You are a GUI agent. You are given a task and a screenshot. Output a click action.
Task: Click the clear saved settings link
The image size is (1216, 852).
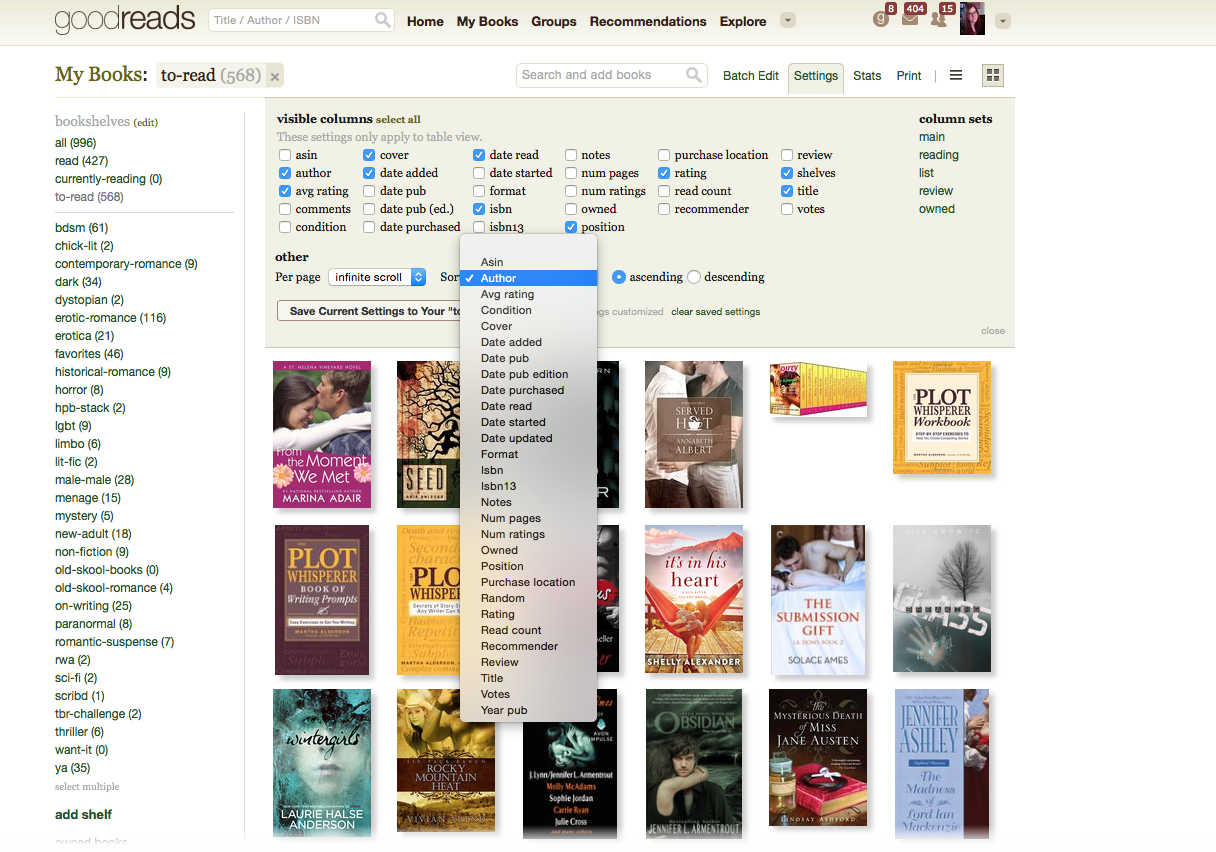click(x=715, y=311)
